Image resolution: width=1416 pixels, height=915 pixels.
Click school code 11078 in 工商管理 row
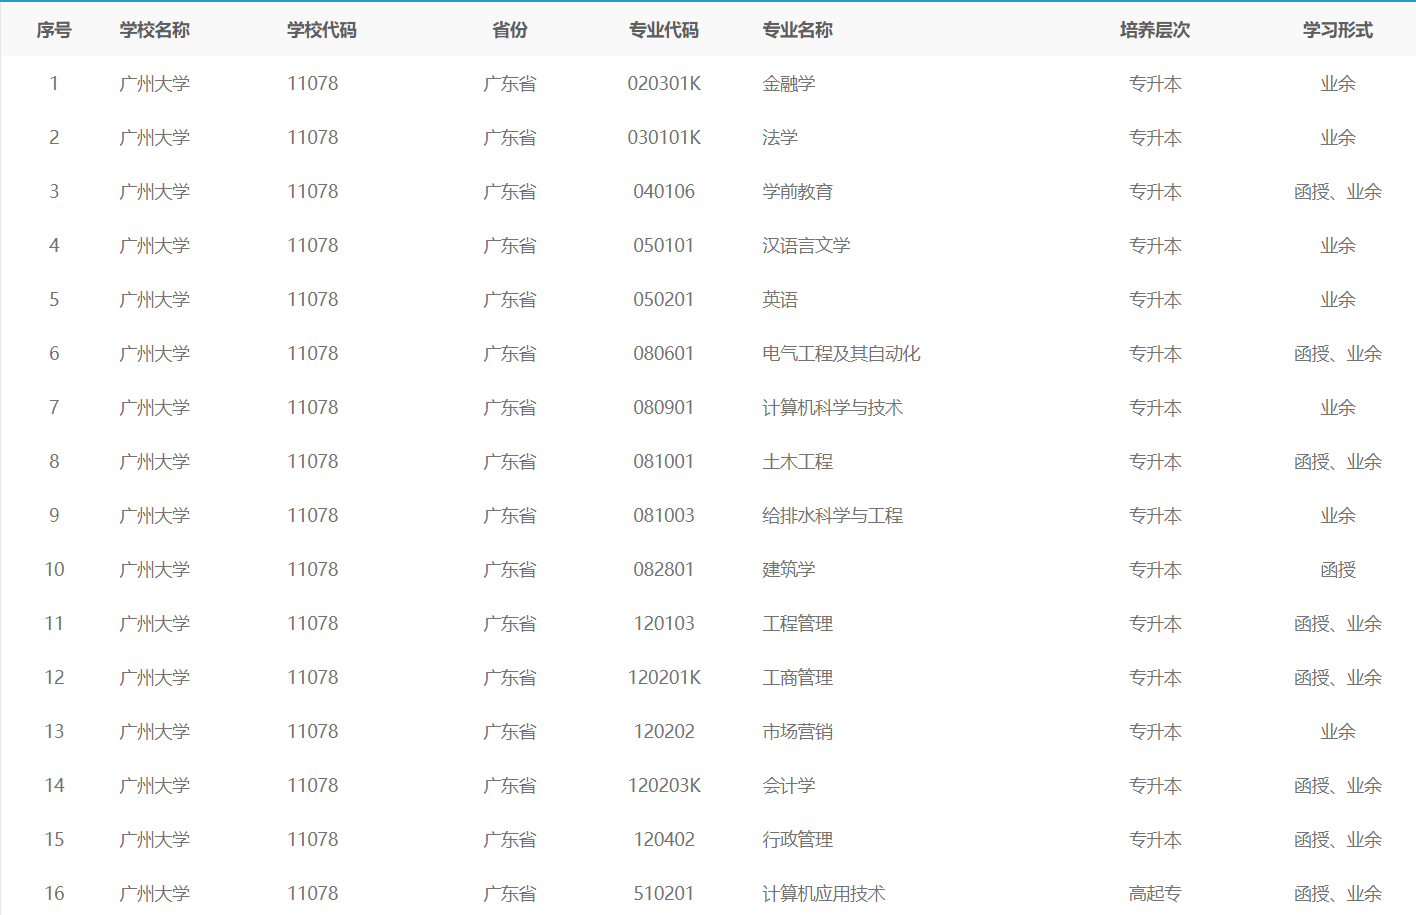313,678
